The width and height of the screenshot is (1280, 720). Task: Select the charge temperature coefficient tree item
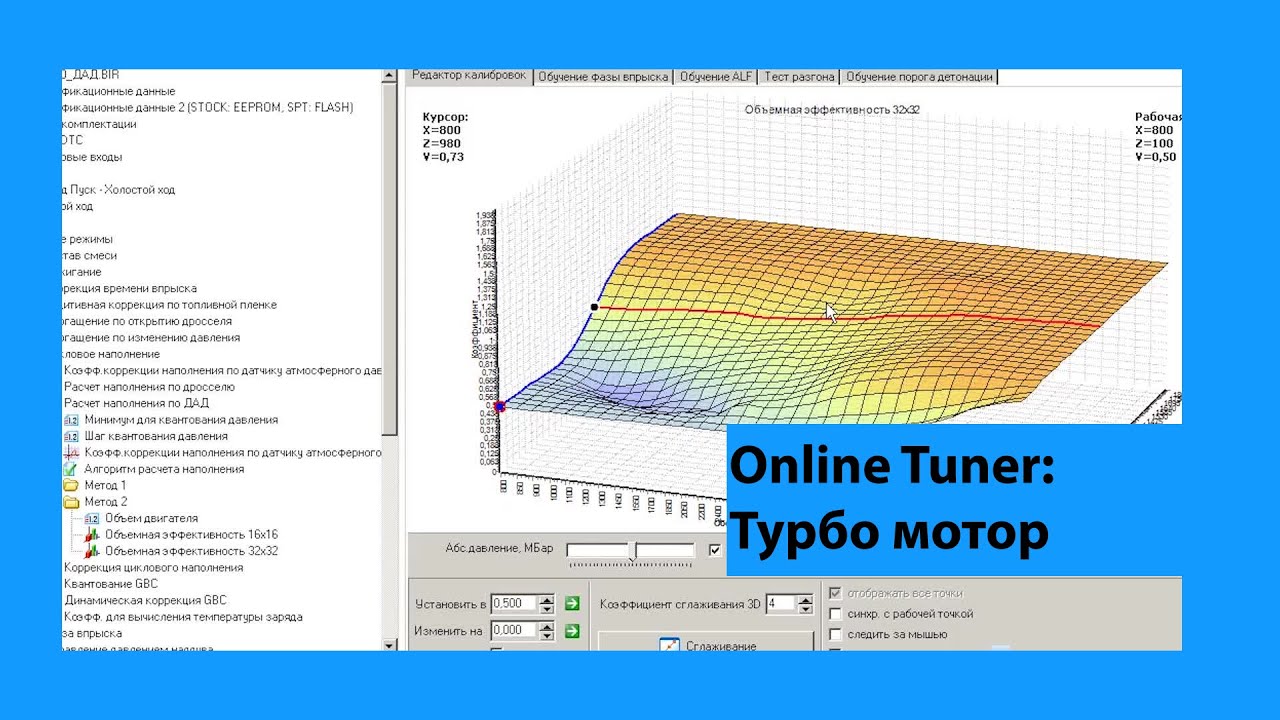[182, 617]
